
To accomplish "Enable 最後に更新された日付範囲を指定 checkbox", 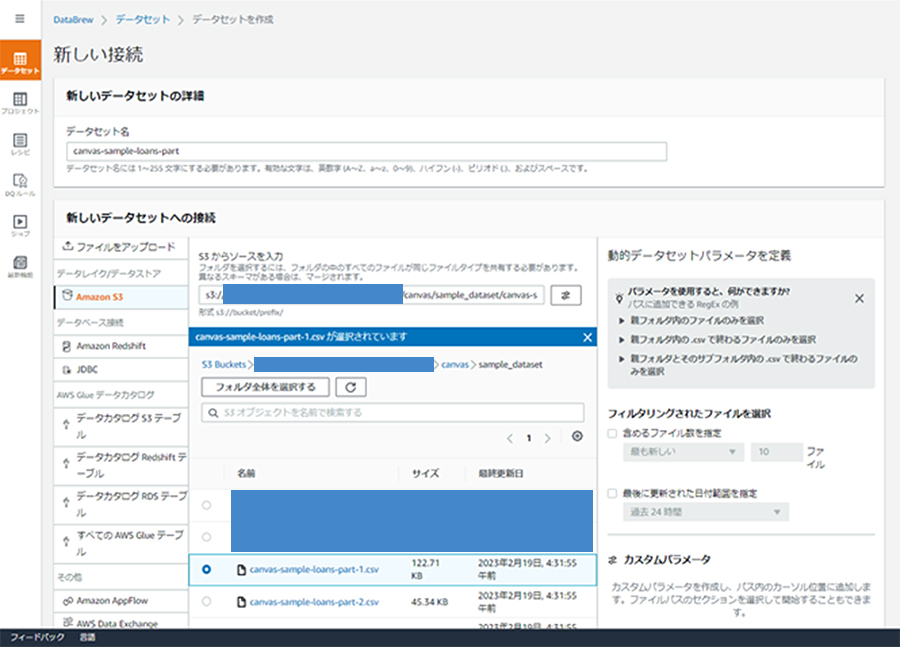I will [612, 493].
